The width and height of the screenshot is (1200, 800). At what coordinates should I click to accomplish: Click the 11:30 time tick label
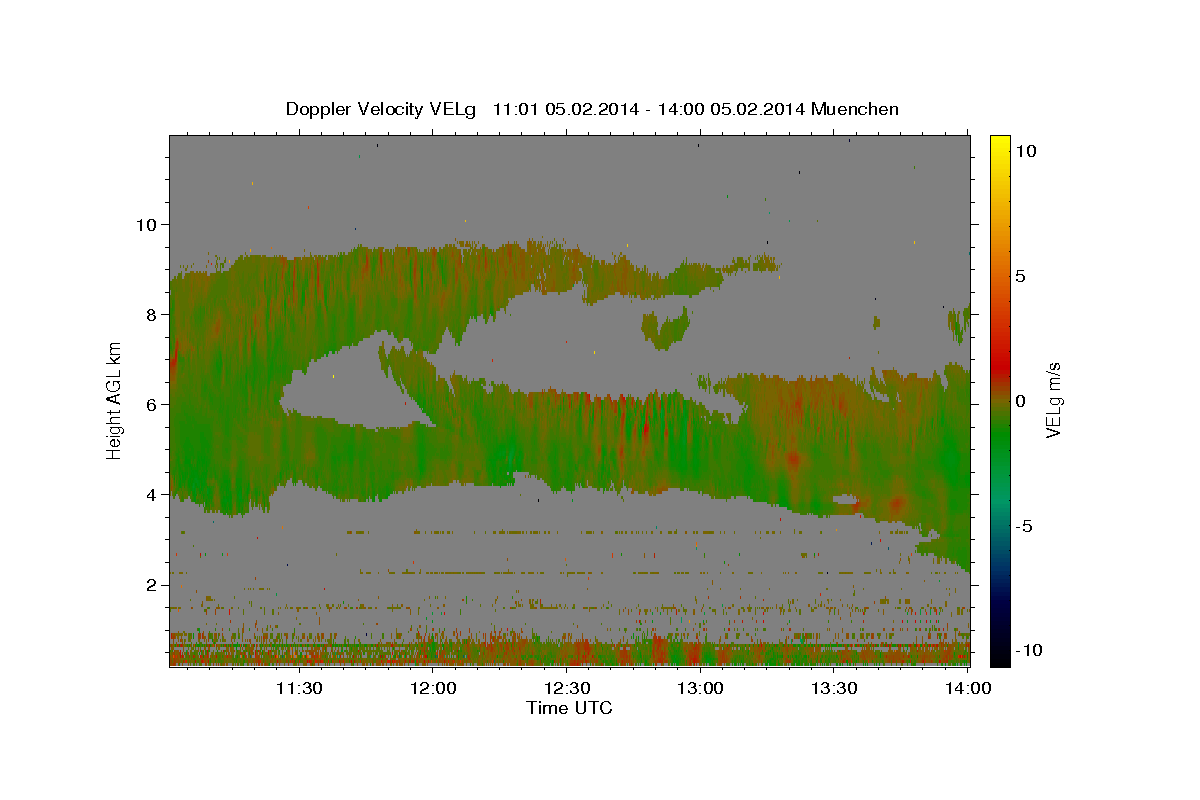[x=299, y=689]
